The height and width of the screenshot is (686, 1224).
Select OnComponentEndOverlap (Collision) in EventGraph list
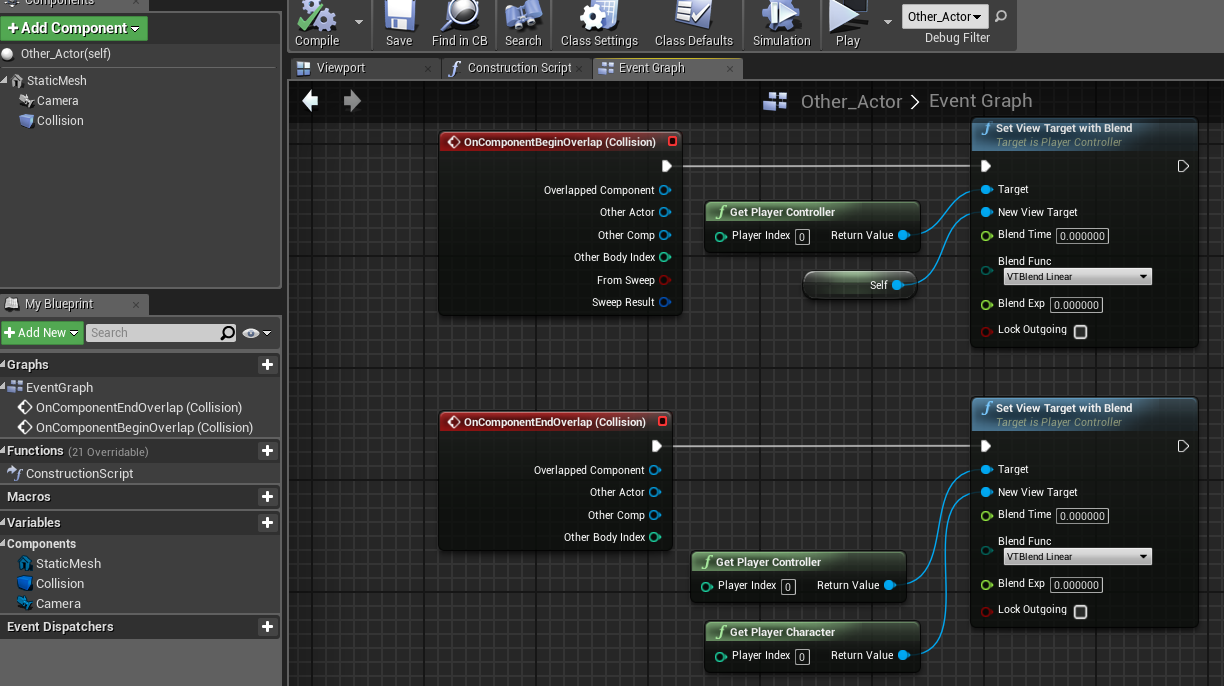pos(139,408)
